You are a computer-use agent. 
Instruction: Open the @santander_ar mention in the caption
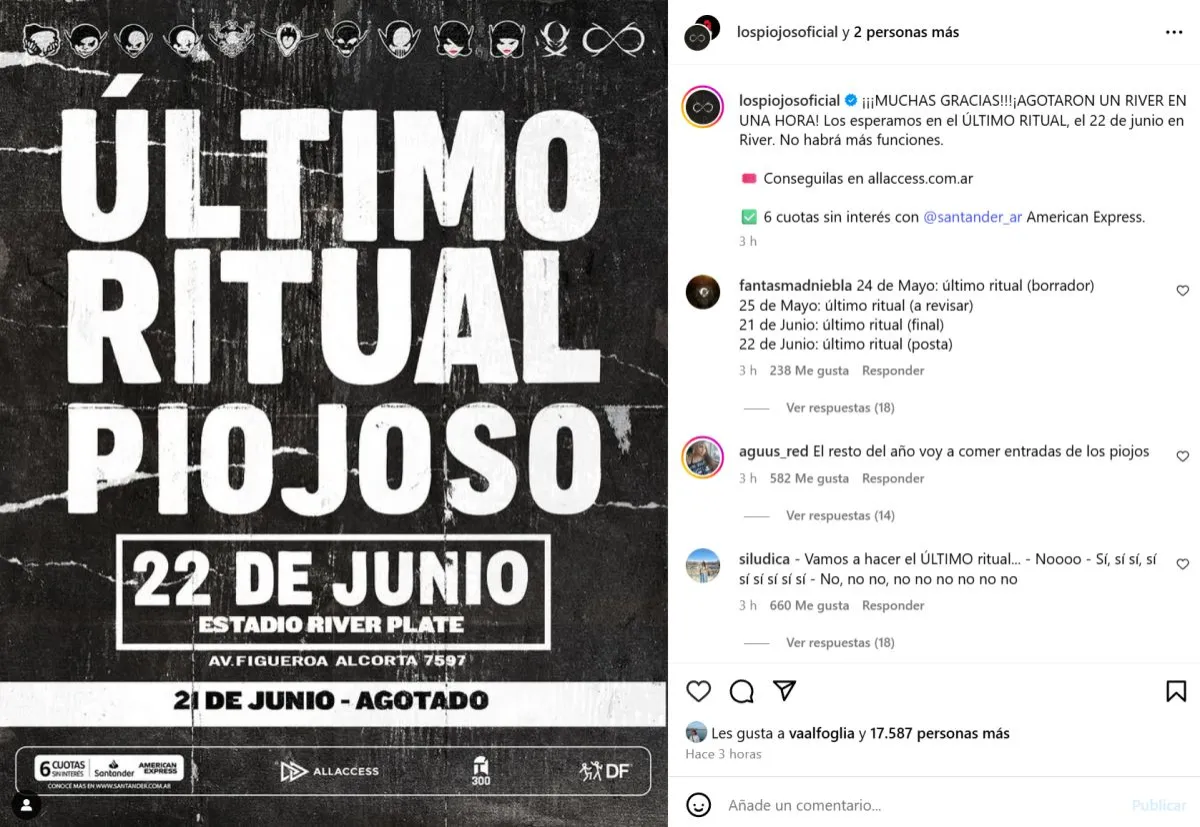coord(972,217)
